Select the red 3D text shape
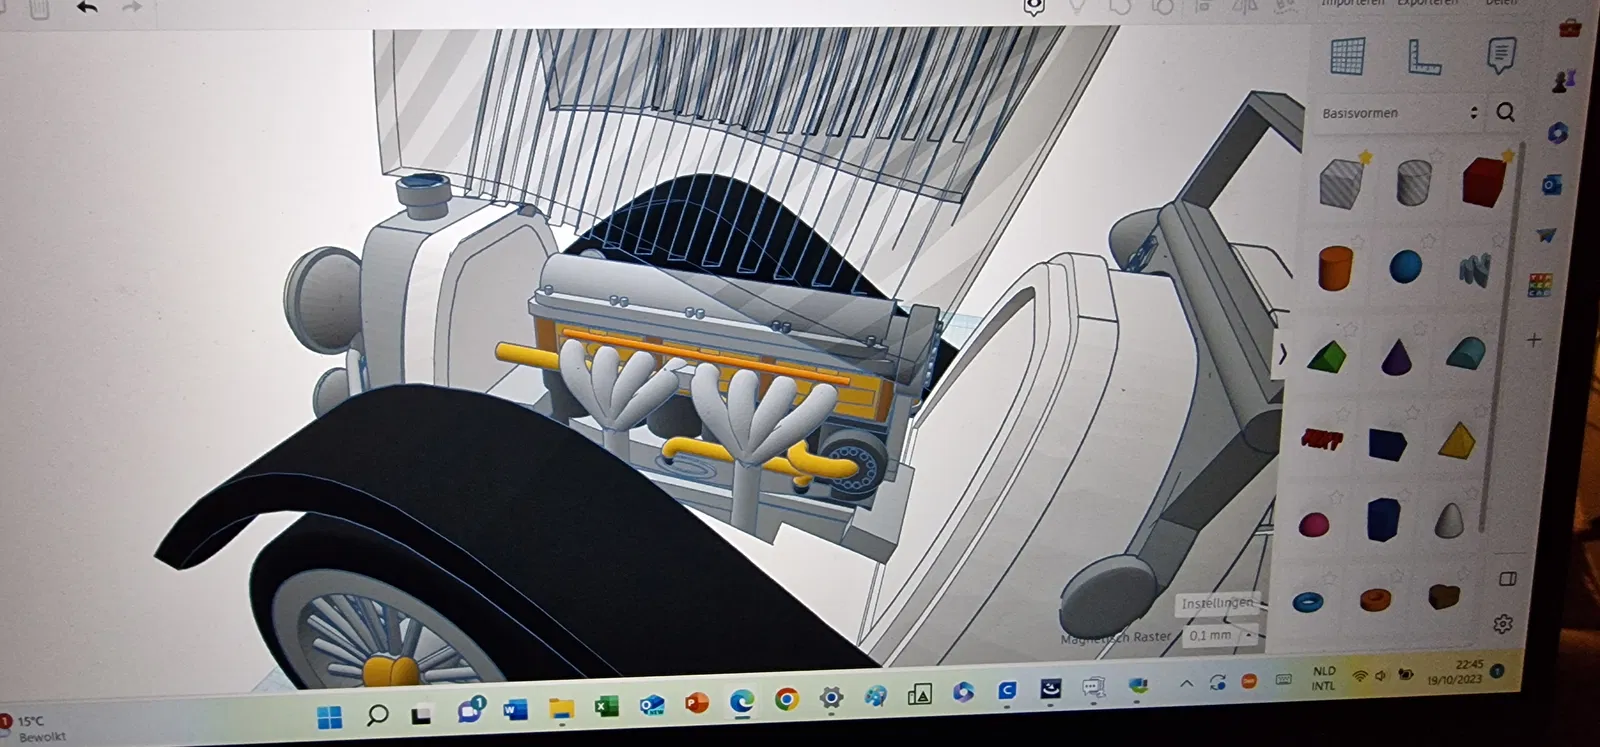The width and height of the screenshot is (1600, 747). click(1321, 439)
